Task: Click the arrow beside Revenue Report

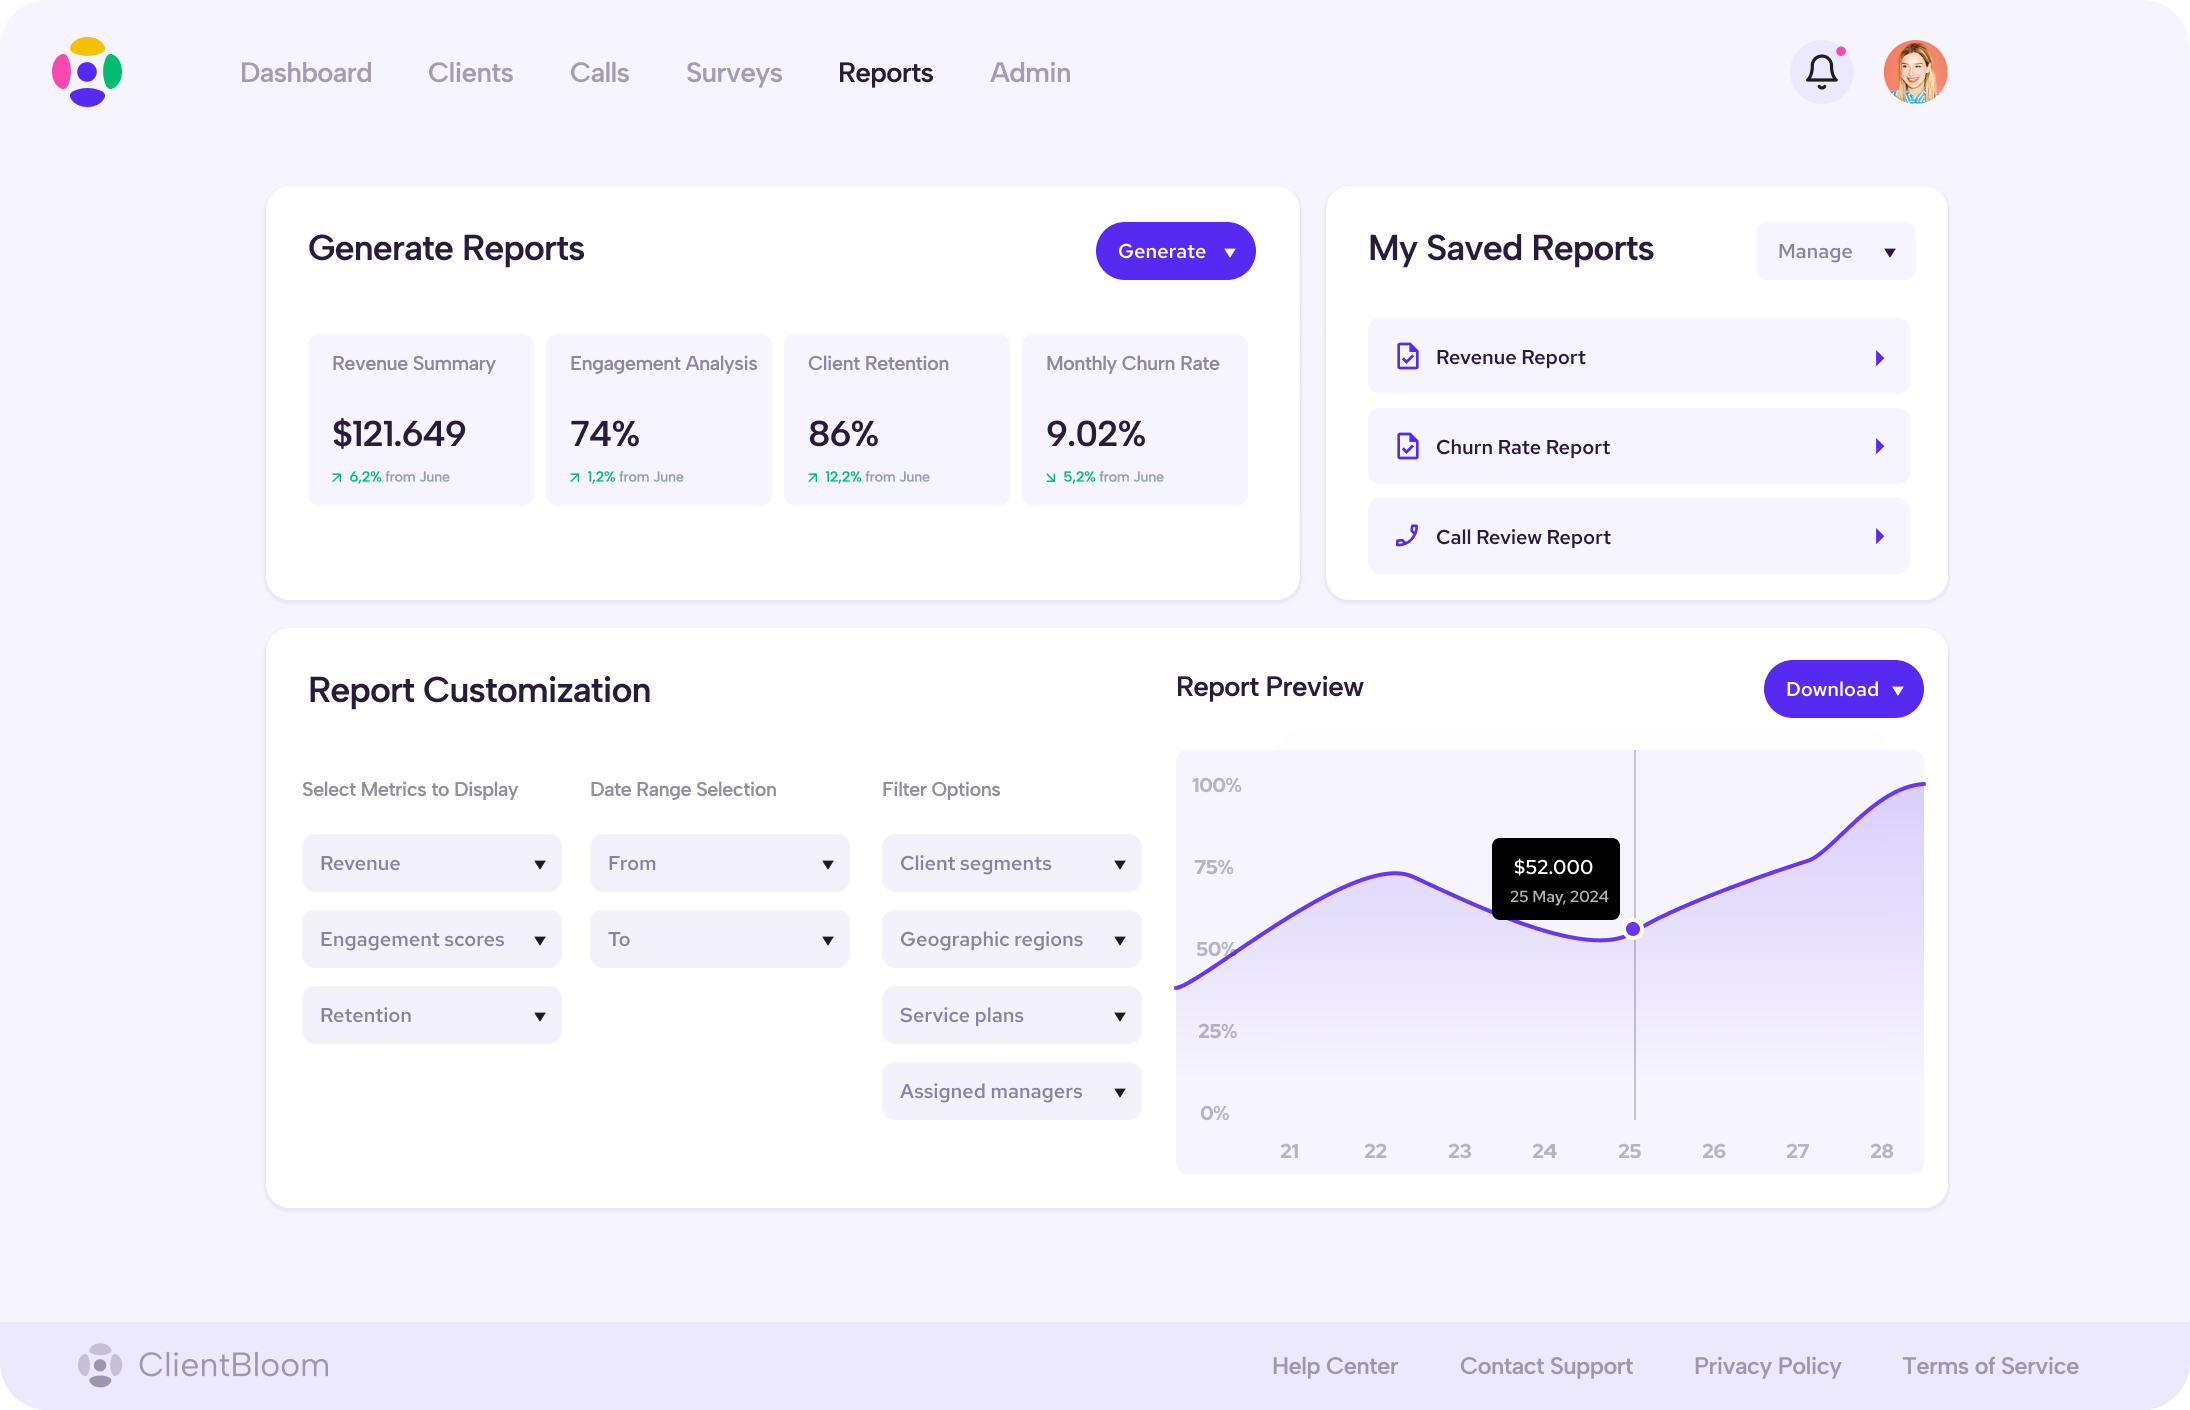Action: click(x=1879, y=358)
